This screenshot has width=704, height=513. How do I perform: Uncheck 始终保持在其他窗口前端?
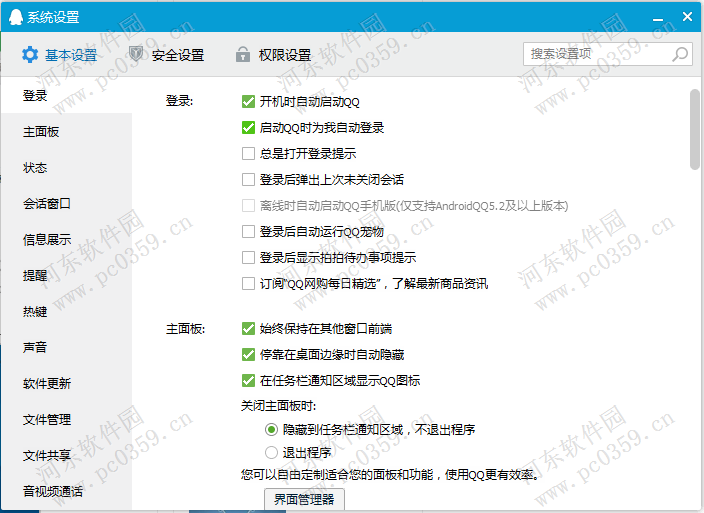pos(248,329)
